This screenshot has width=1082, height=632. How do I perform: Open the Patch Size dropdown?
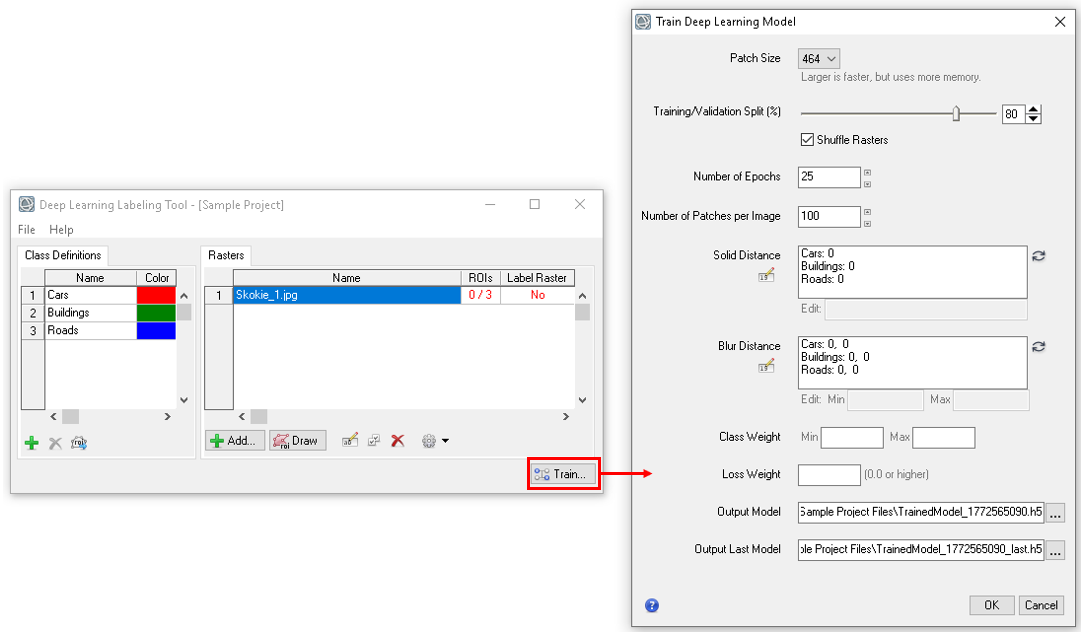[x=818, y=59]
